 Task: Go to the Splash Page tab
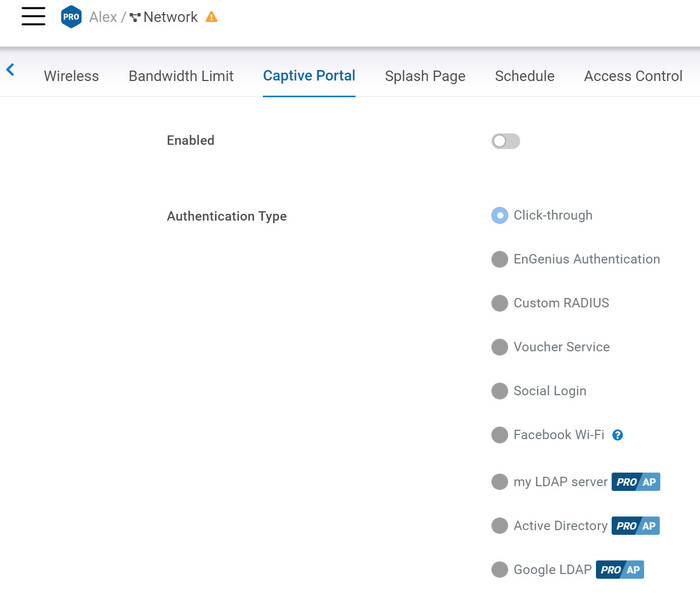425,76
